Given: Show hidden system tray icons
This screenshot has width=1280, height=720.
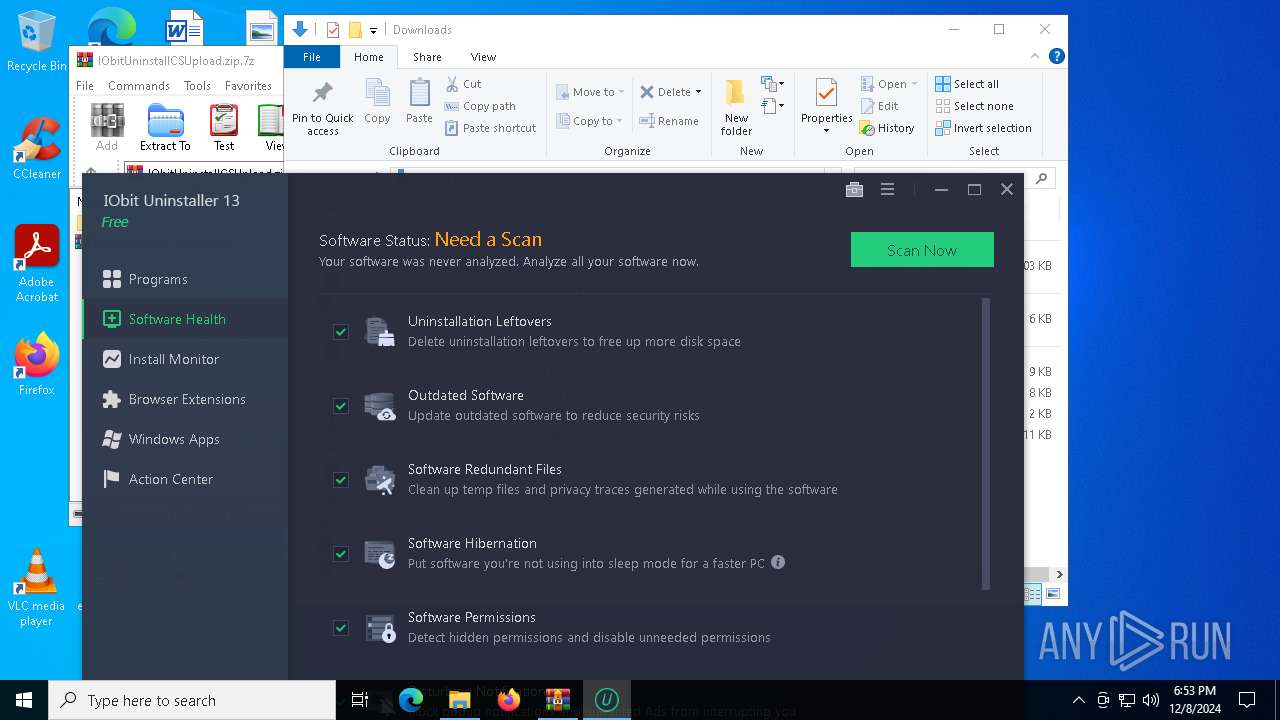Looking at the screenshot, I should [1078, 700].
